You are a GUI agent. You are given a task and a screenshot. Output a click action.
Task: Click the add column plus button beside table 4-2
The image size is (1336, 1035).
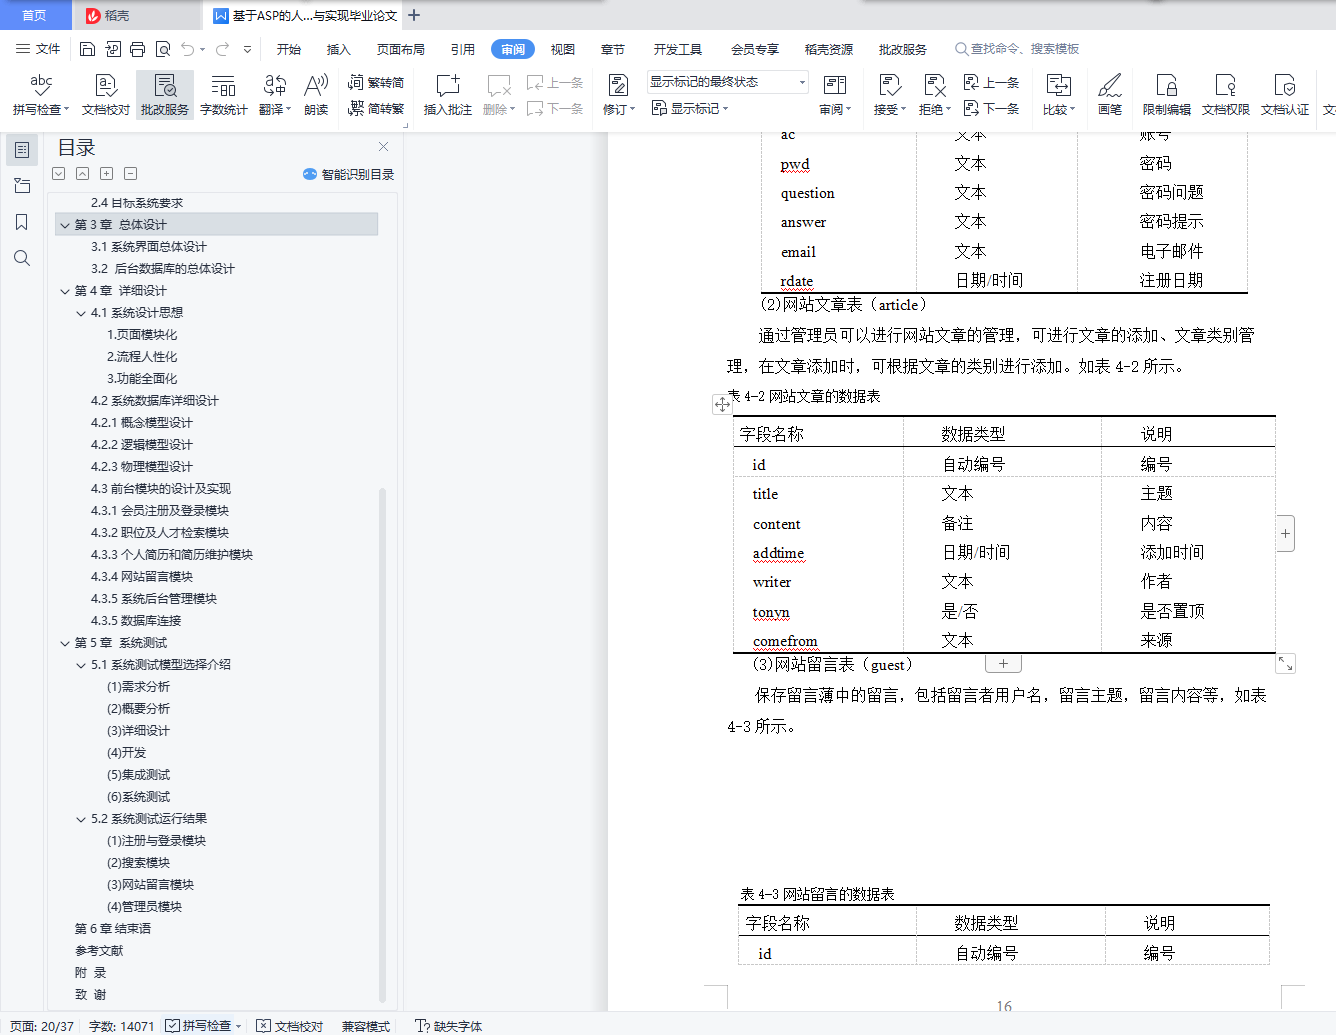pos(1286,533)
